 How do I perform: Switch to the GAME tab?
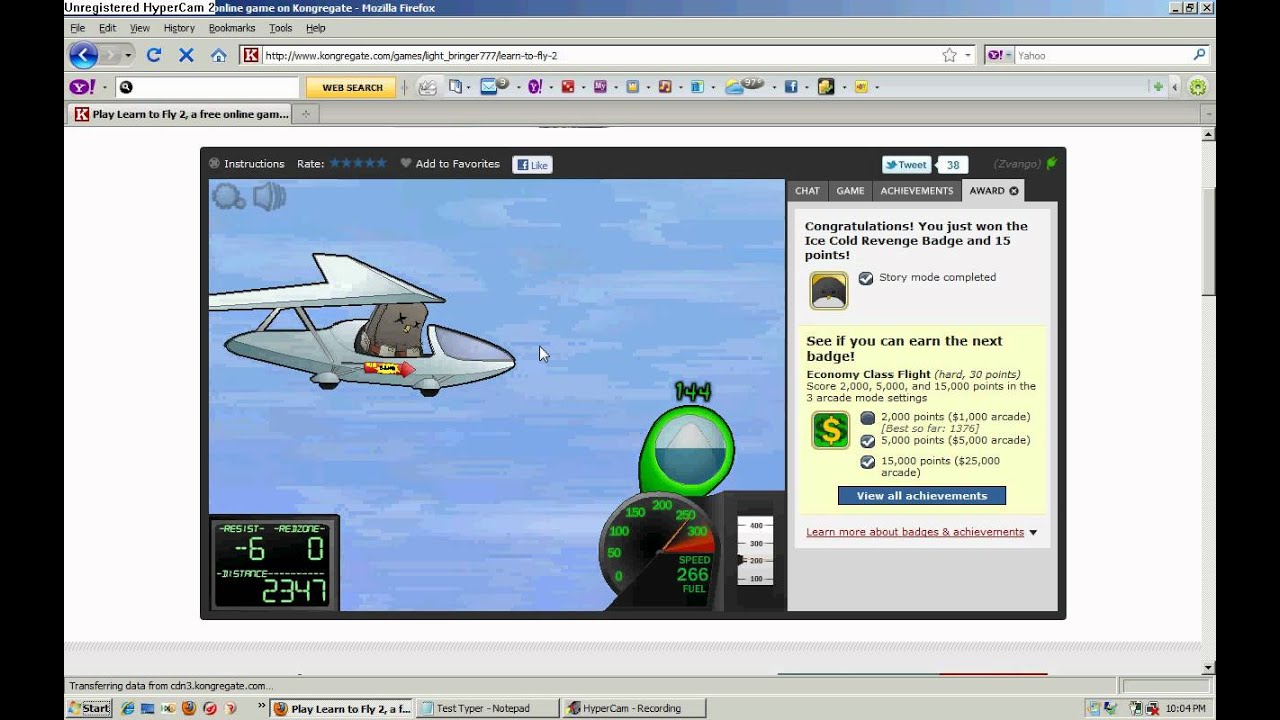tap(850, 191)
